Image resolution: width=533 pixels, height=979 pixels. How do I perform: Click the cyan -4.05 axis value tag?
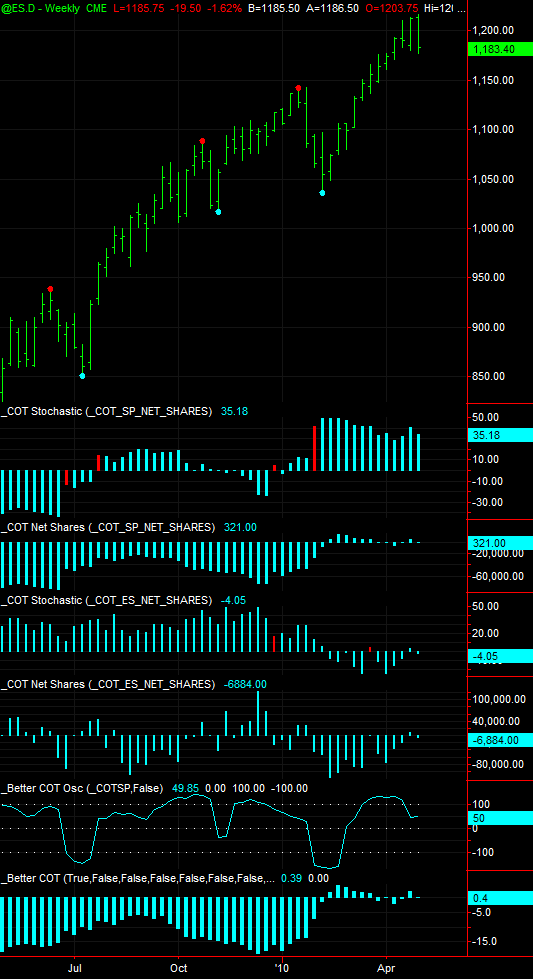point(500,656)
